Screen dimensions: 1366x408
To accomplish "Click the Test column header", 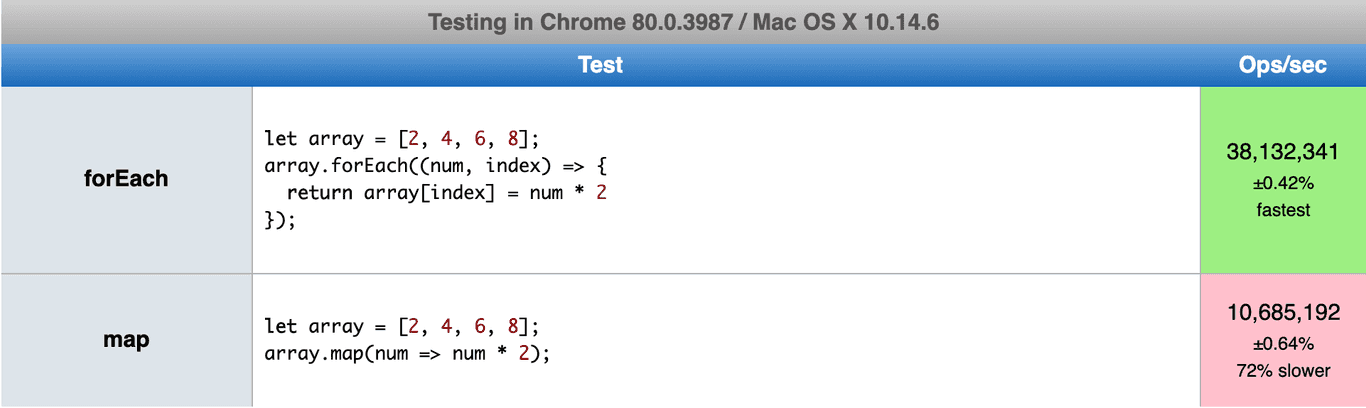I will pos(600,65).
